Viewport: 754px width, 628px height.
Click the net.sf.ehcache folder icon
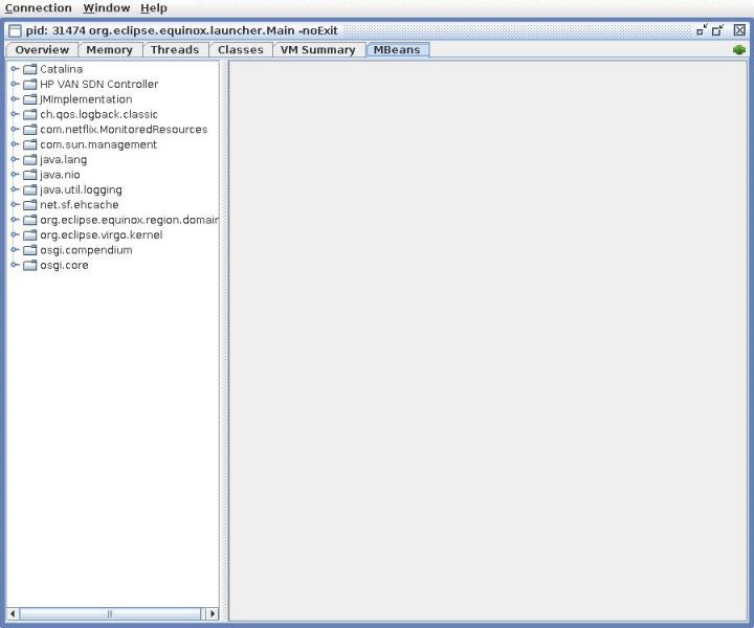(x=30, y=205)
